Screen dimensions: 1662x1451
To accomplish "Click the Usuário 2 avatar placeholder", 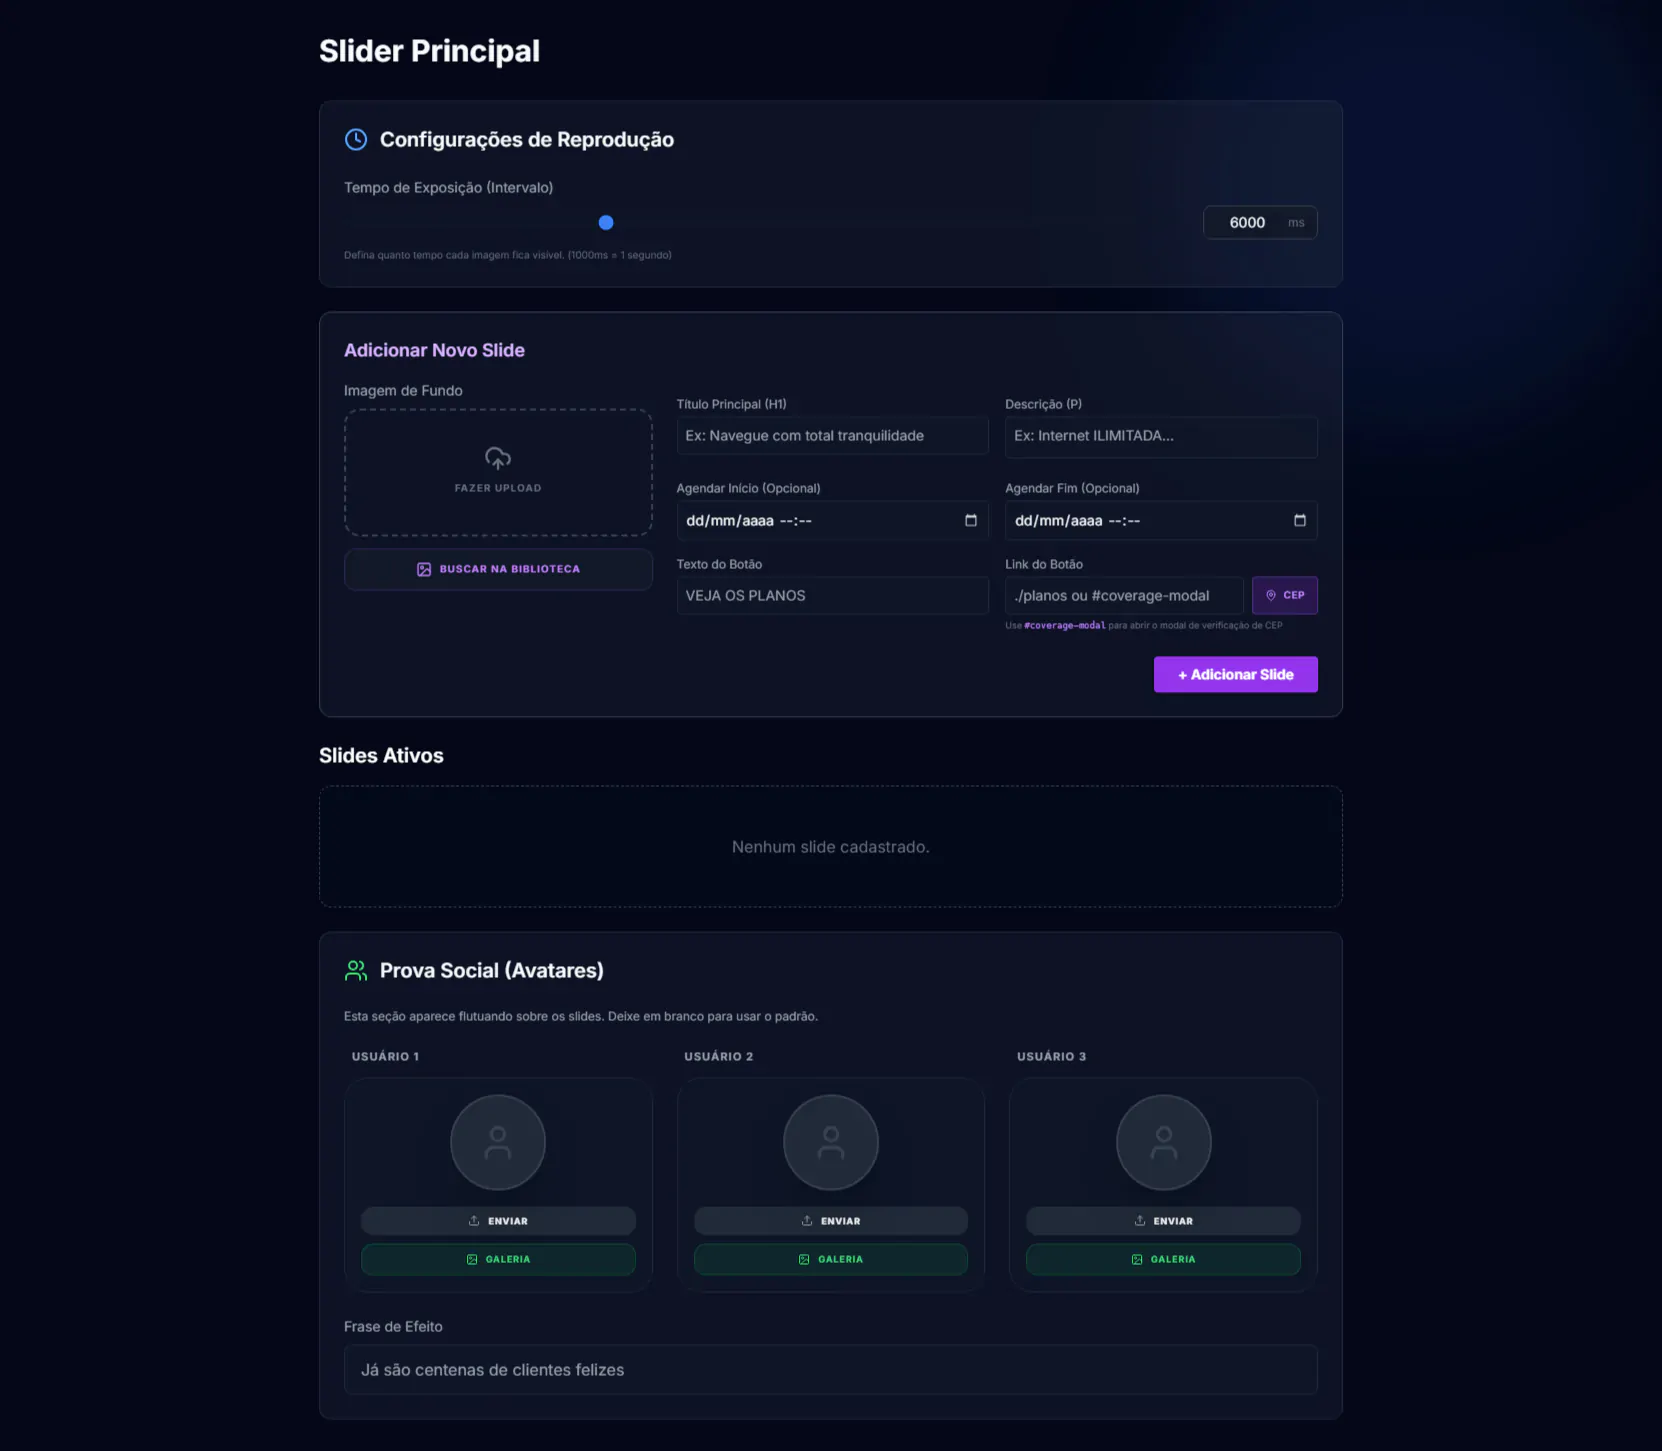I will (830, 1142).
